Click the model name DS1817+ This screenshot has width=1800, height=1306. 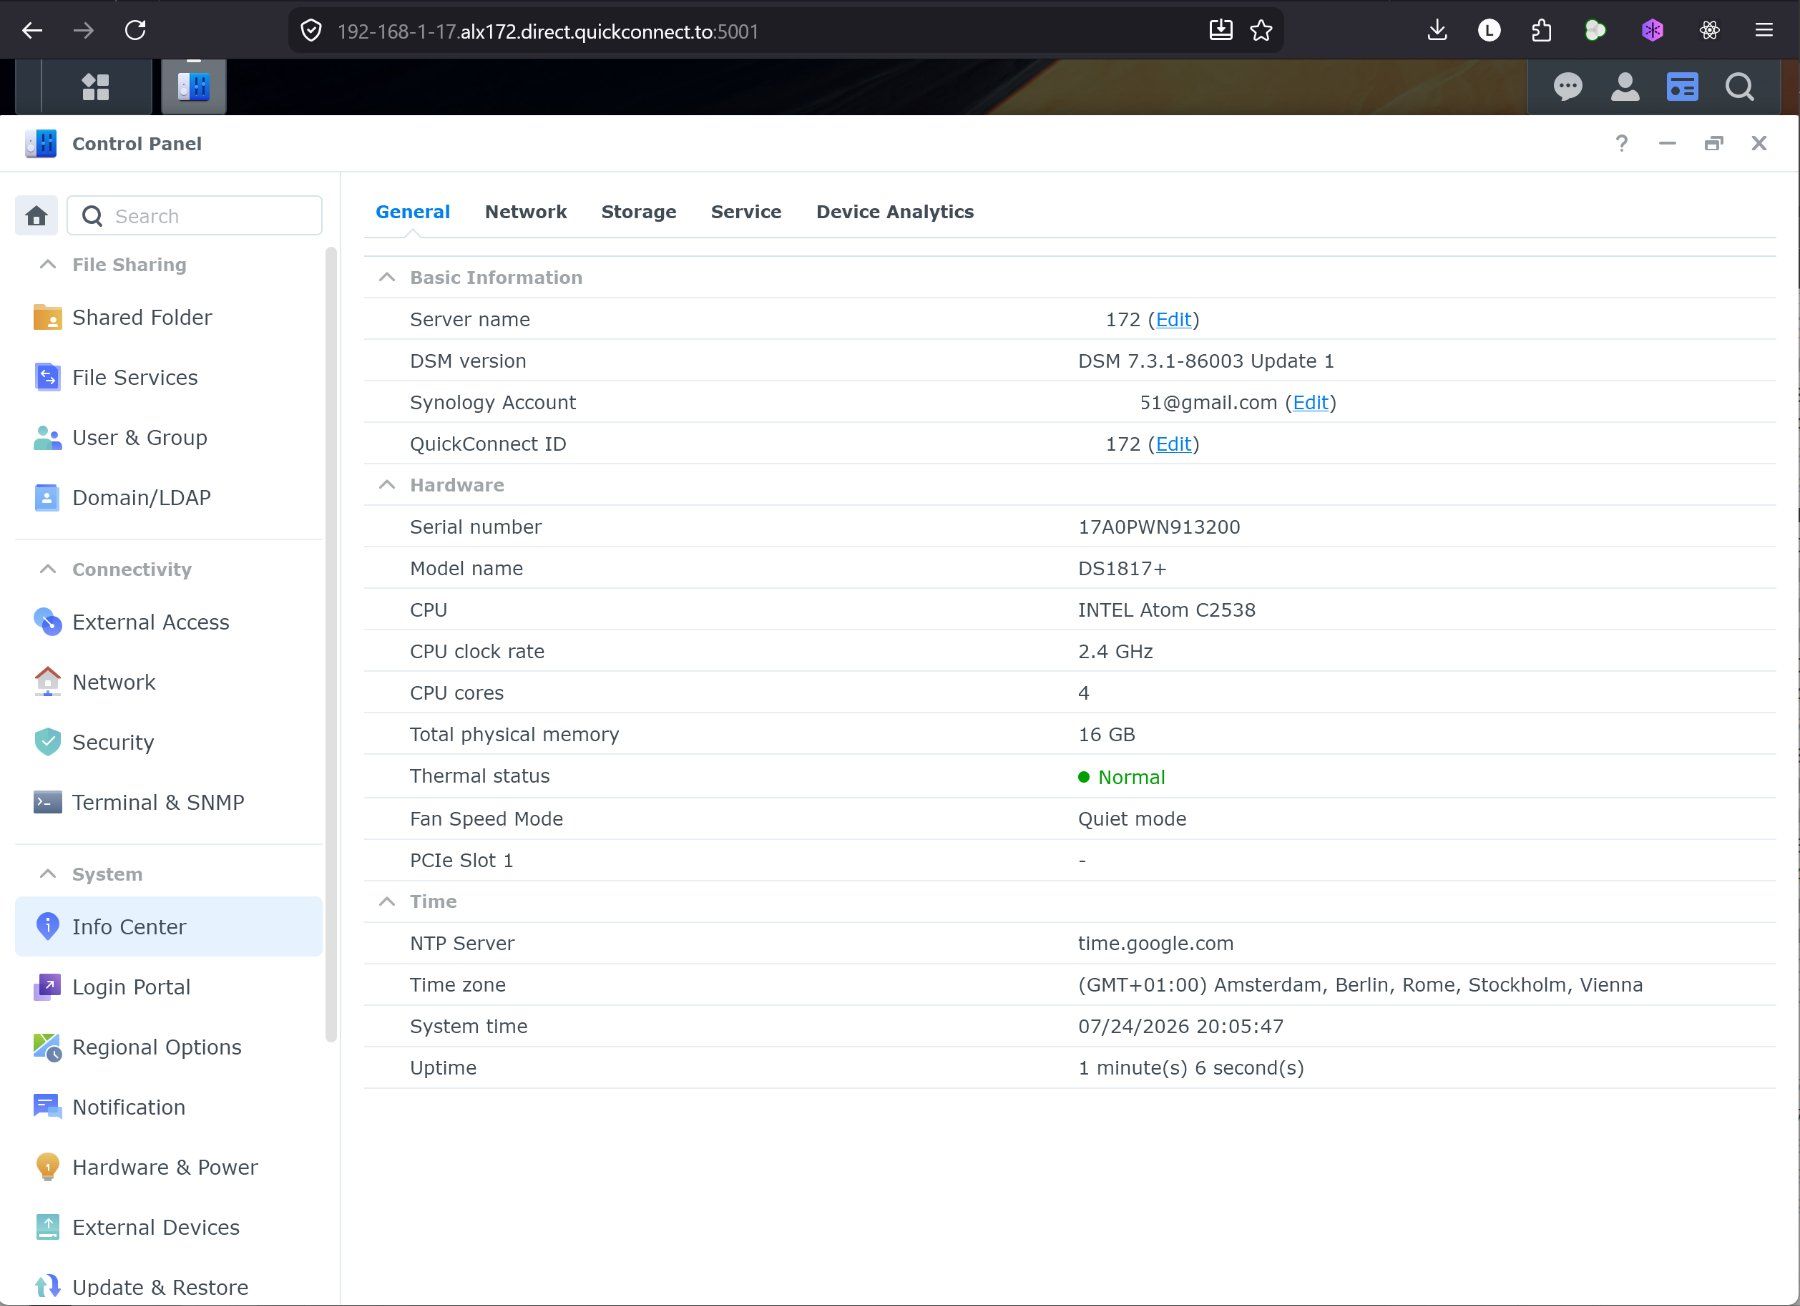coord(1122,568)
